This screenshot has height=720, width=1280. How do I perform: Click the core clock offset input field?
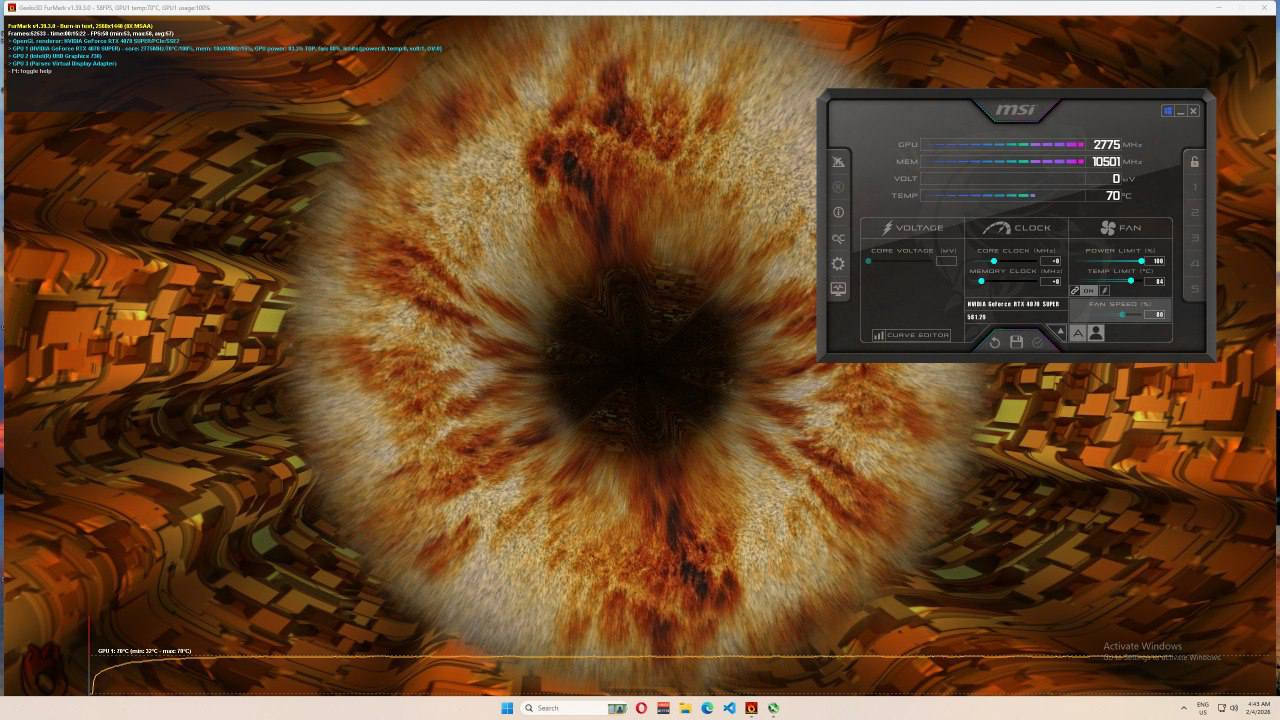tap(1049, 261)
